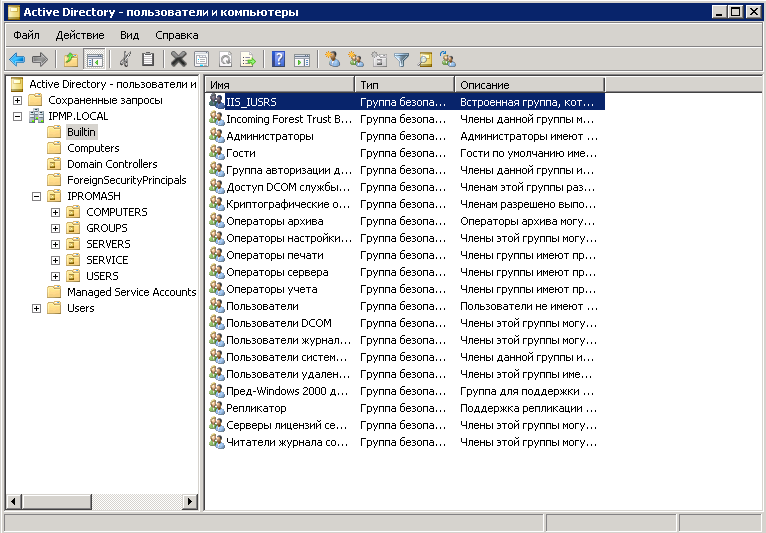Click domain icon next to IPMP.LOCAL
The width and height of the screenshot is (766, 533).
pyautogui.click(x=37, y=116)
